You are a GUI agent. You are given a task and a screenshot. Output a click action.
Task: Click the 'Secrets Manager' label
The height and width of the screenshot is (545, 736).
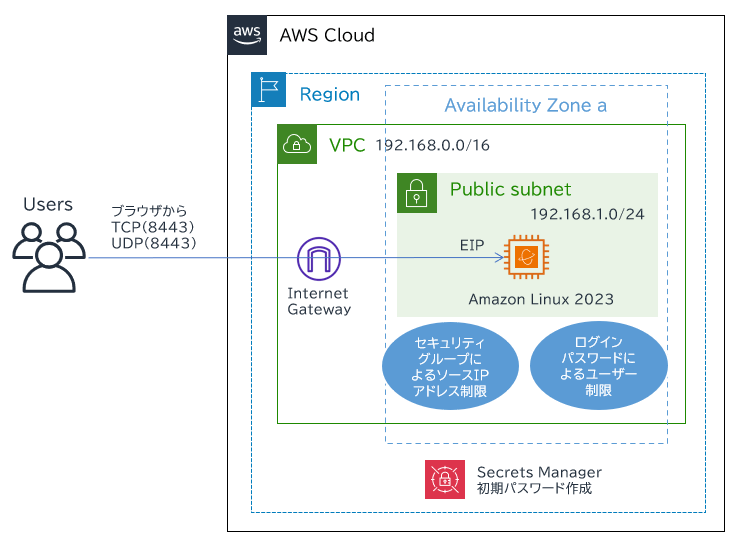pyautogui.click(x=539, y=472)
